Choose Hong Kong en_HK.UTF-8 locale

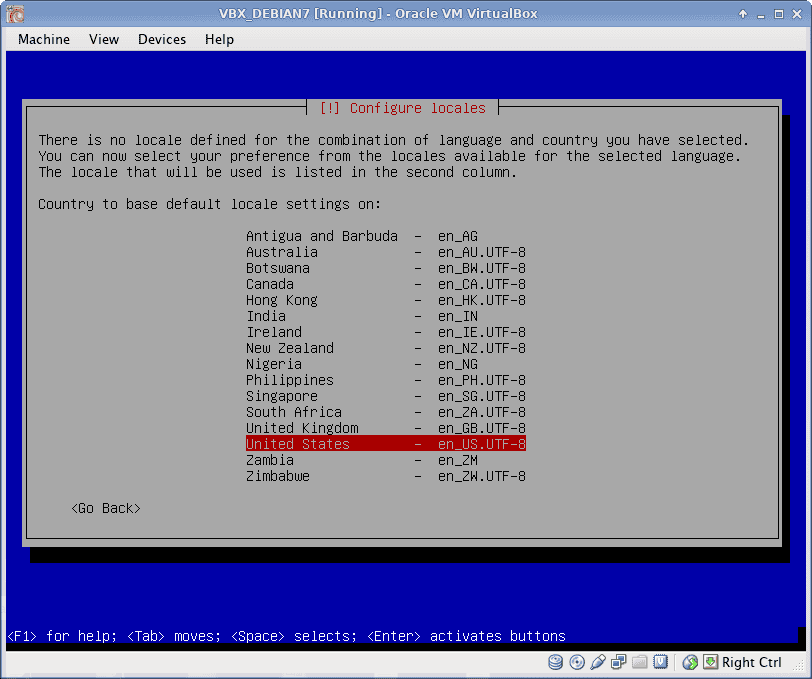click(386, 300)
